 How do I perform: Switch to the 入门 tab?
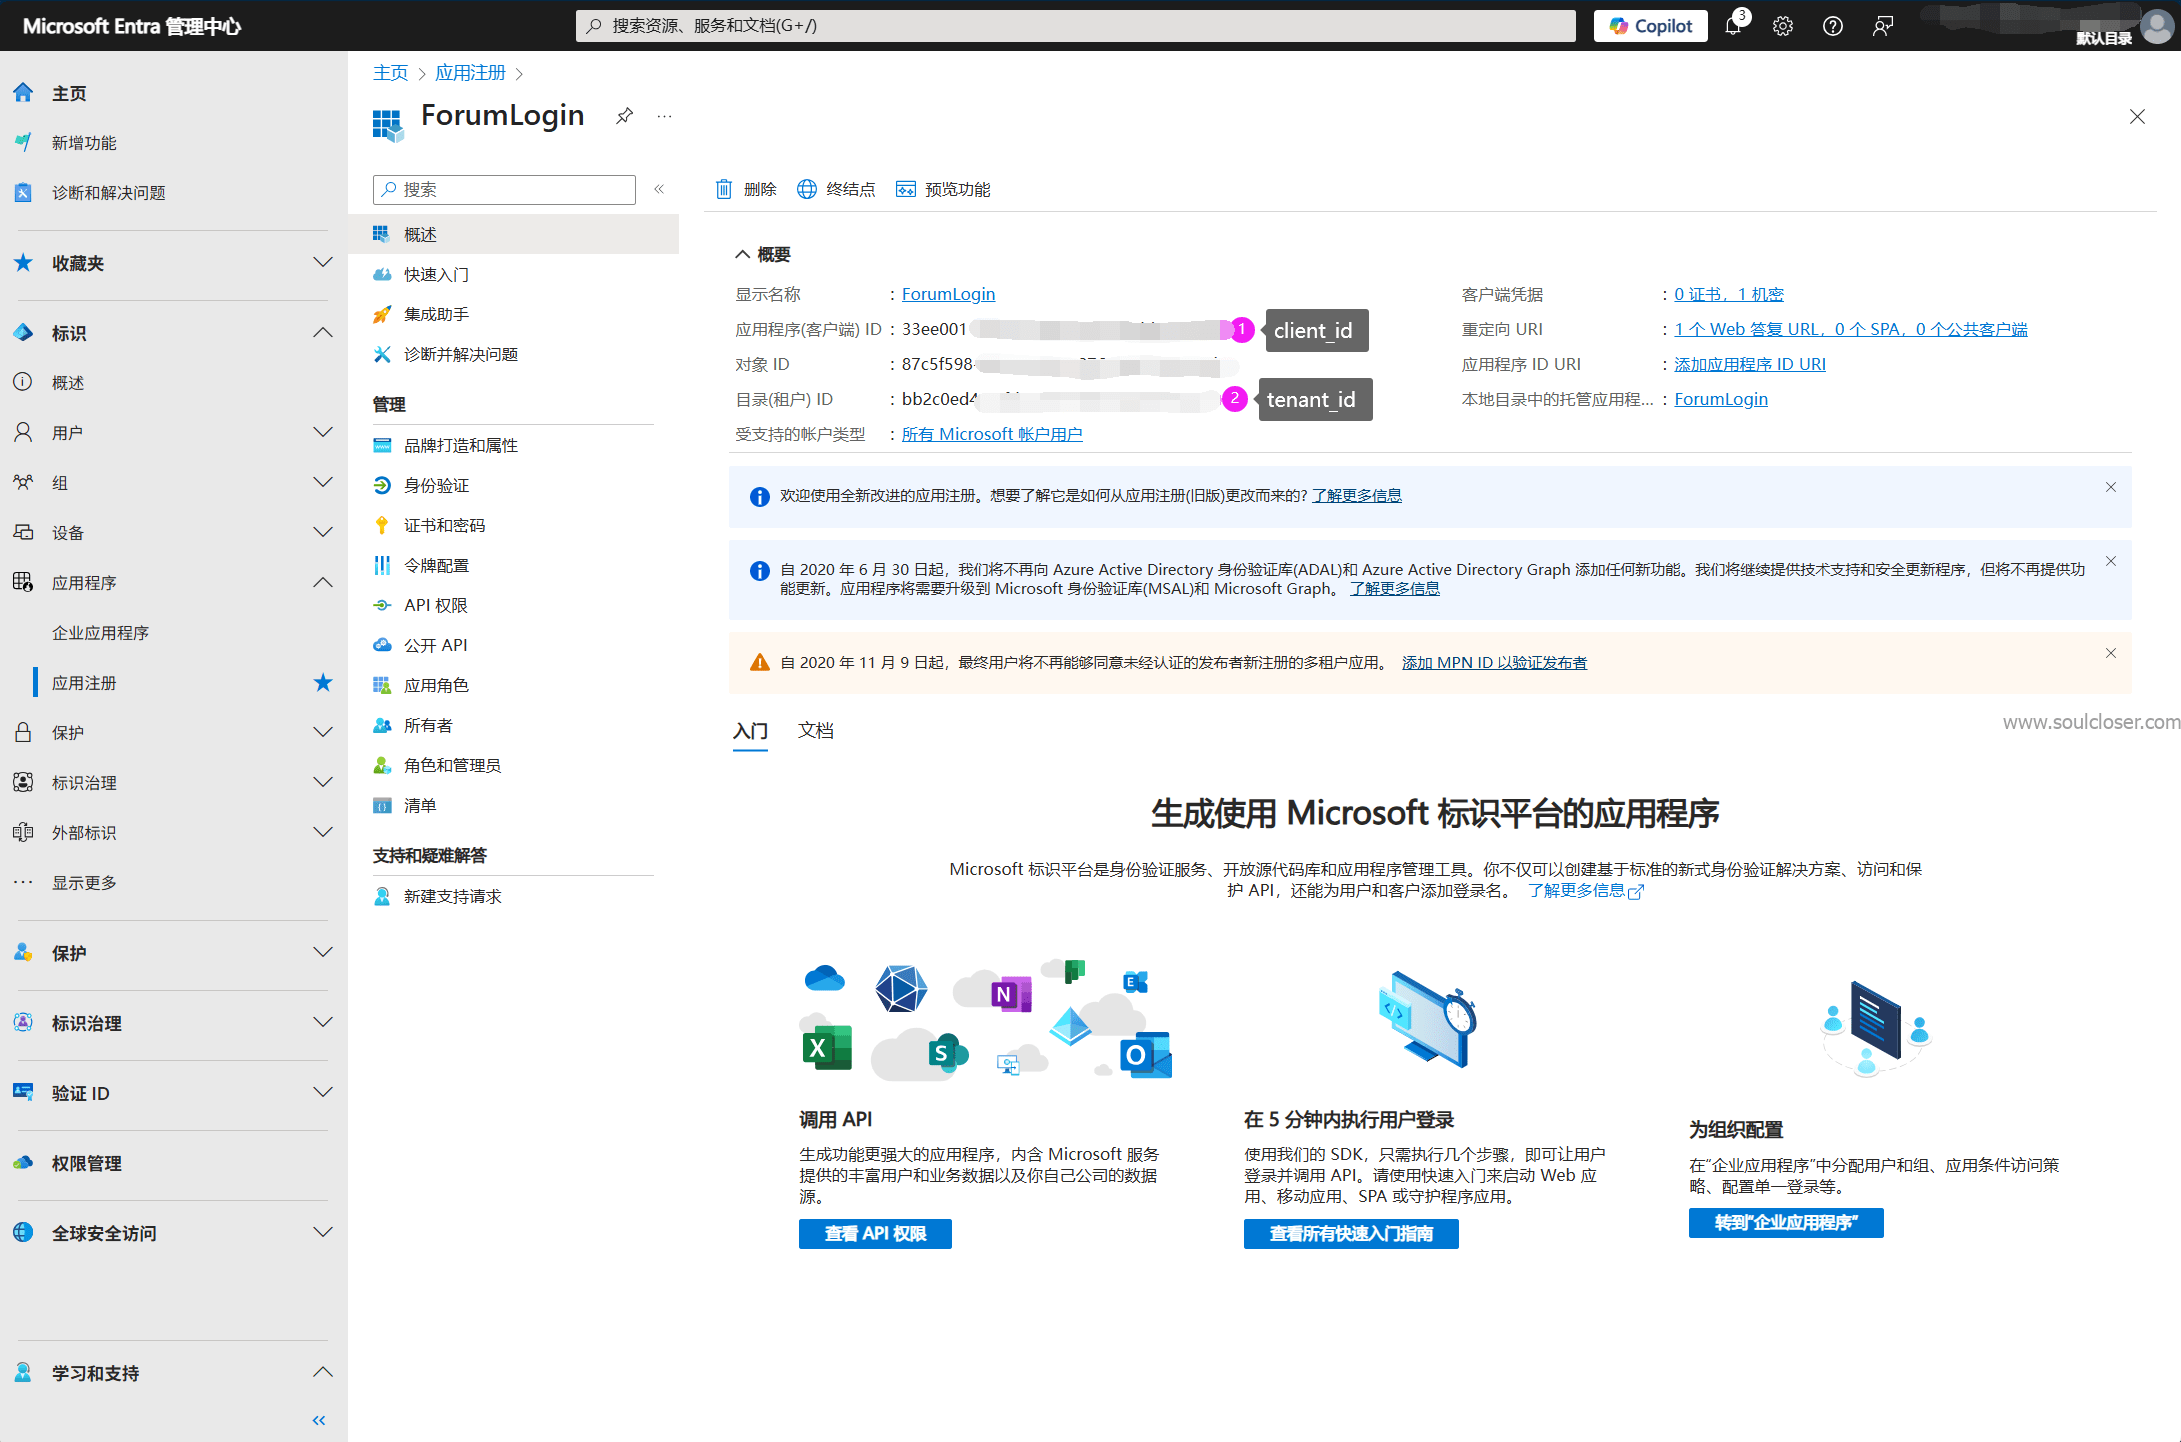(x=750, y=731)
